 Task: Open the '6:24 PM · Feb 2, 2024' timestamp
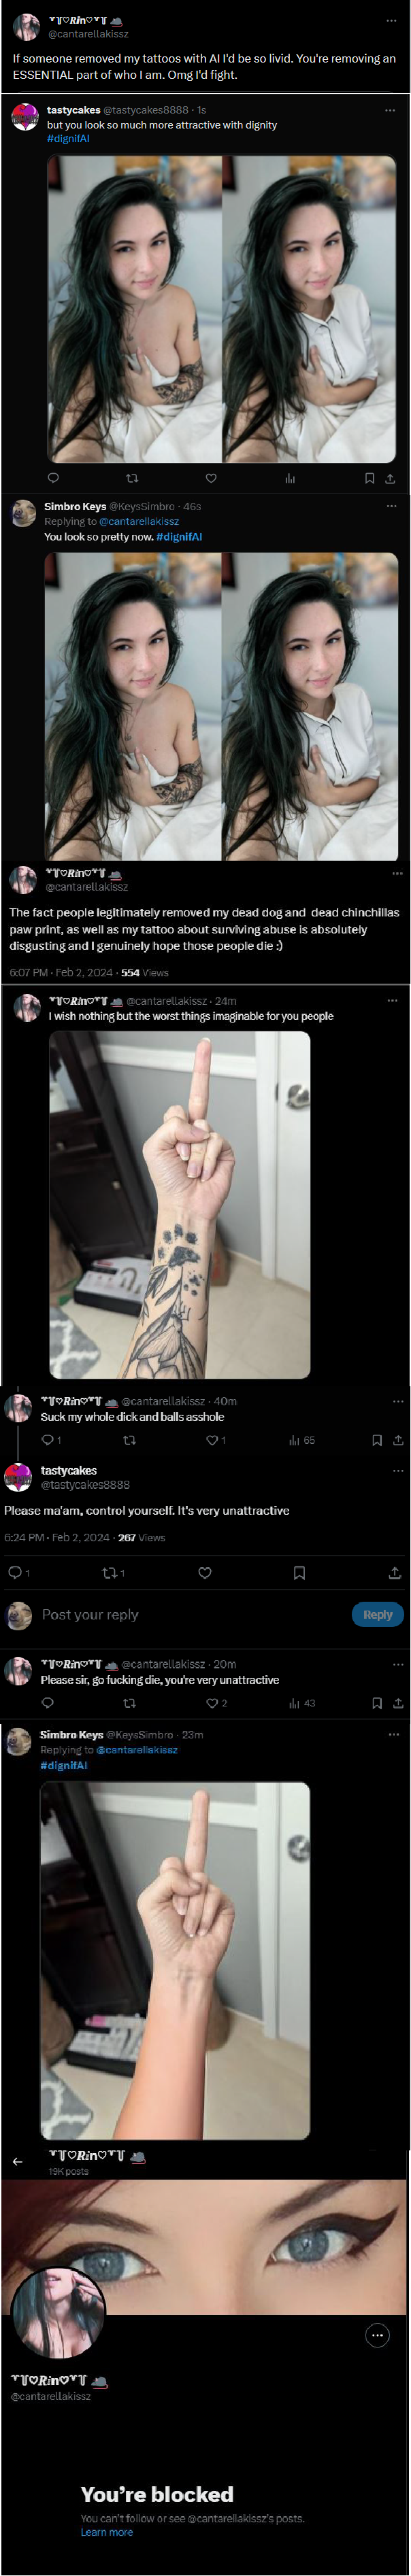click(x=57, y=1538)
